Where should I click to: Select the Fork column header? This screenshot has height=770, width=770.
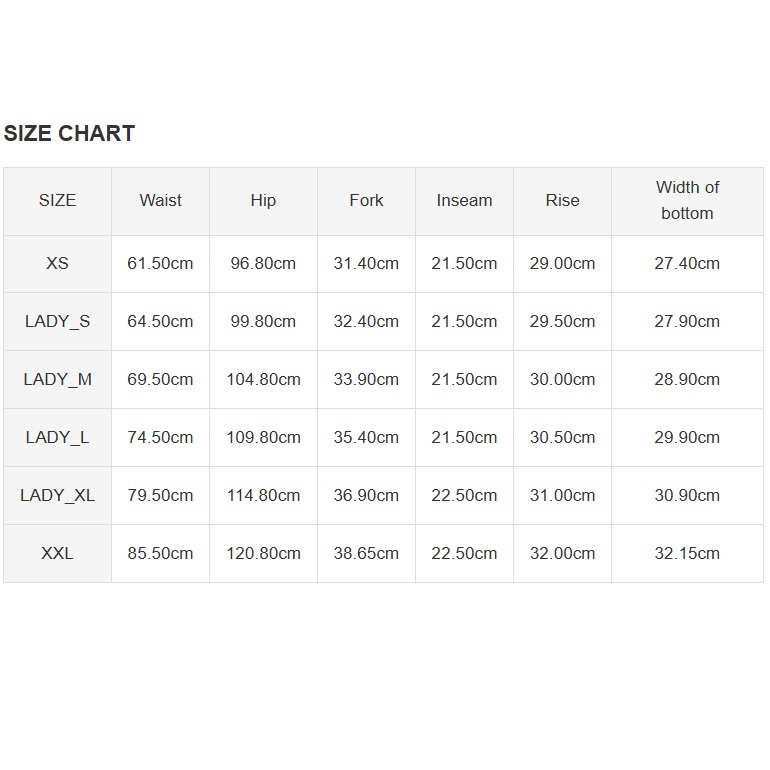point(366,200)
